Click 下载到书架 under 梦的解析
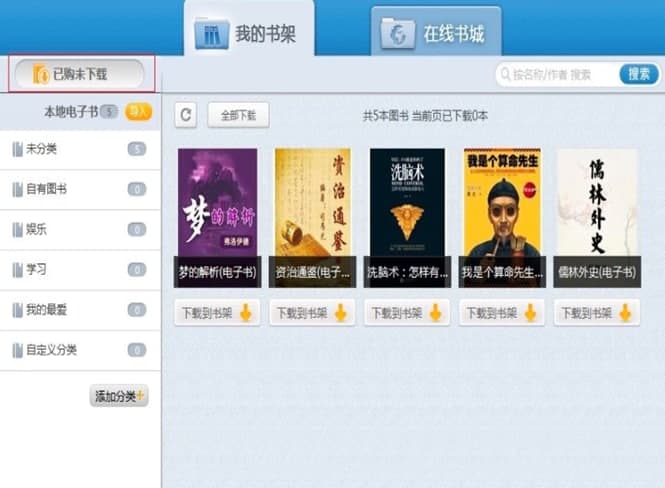Image resolution: width=665 pixels, height=488 pixels. (217, 313)
